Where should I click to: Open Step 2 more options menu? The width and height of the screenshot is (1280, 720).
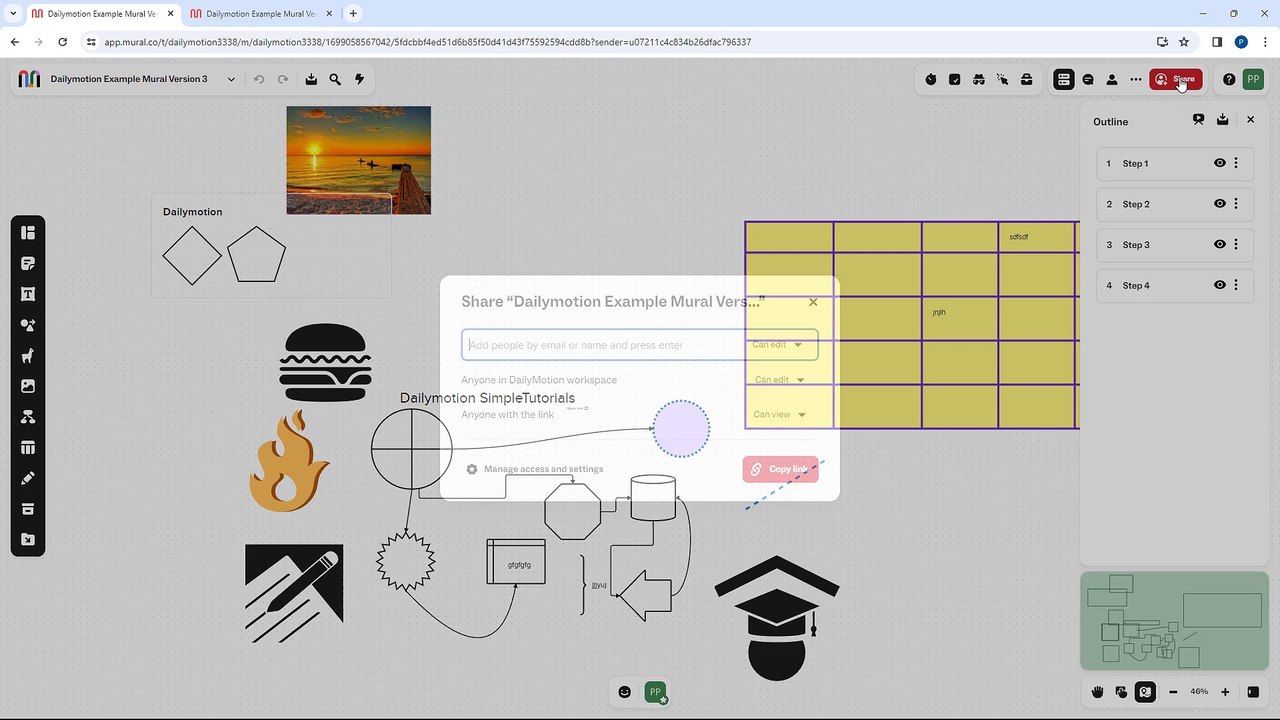(1236, 204)
